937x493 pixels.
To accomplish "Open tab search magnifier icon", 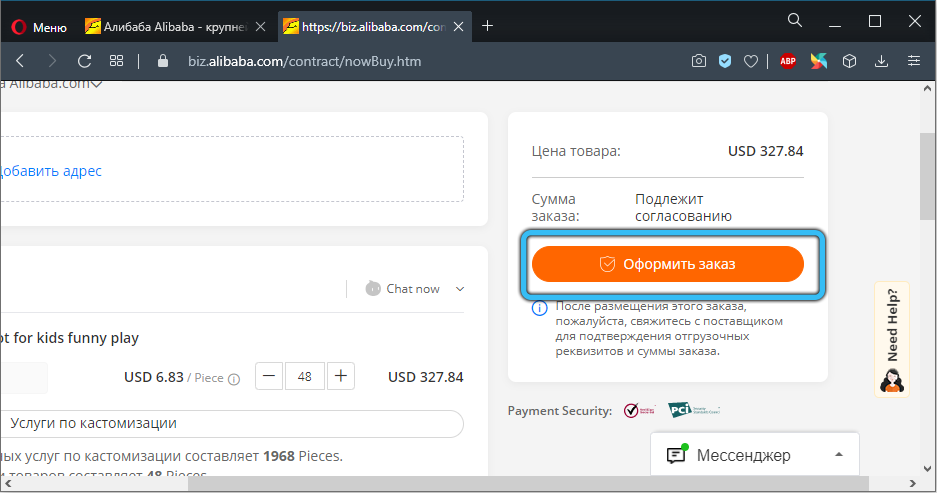I will [x=795, y=20].
